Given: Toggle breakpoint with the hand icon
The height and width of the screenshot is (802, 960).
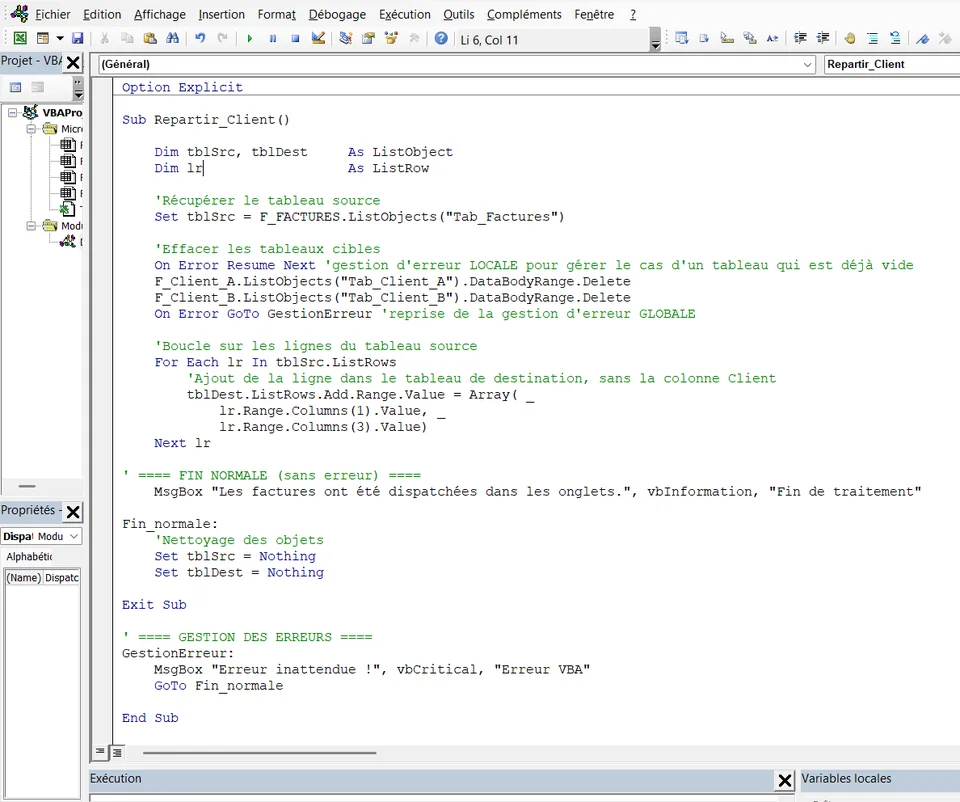Looking at the screenshot, I should pyautogui.click(x=850, y=38).
